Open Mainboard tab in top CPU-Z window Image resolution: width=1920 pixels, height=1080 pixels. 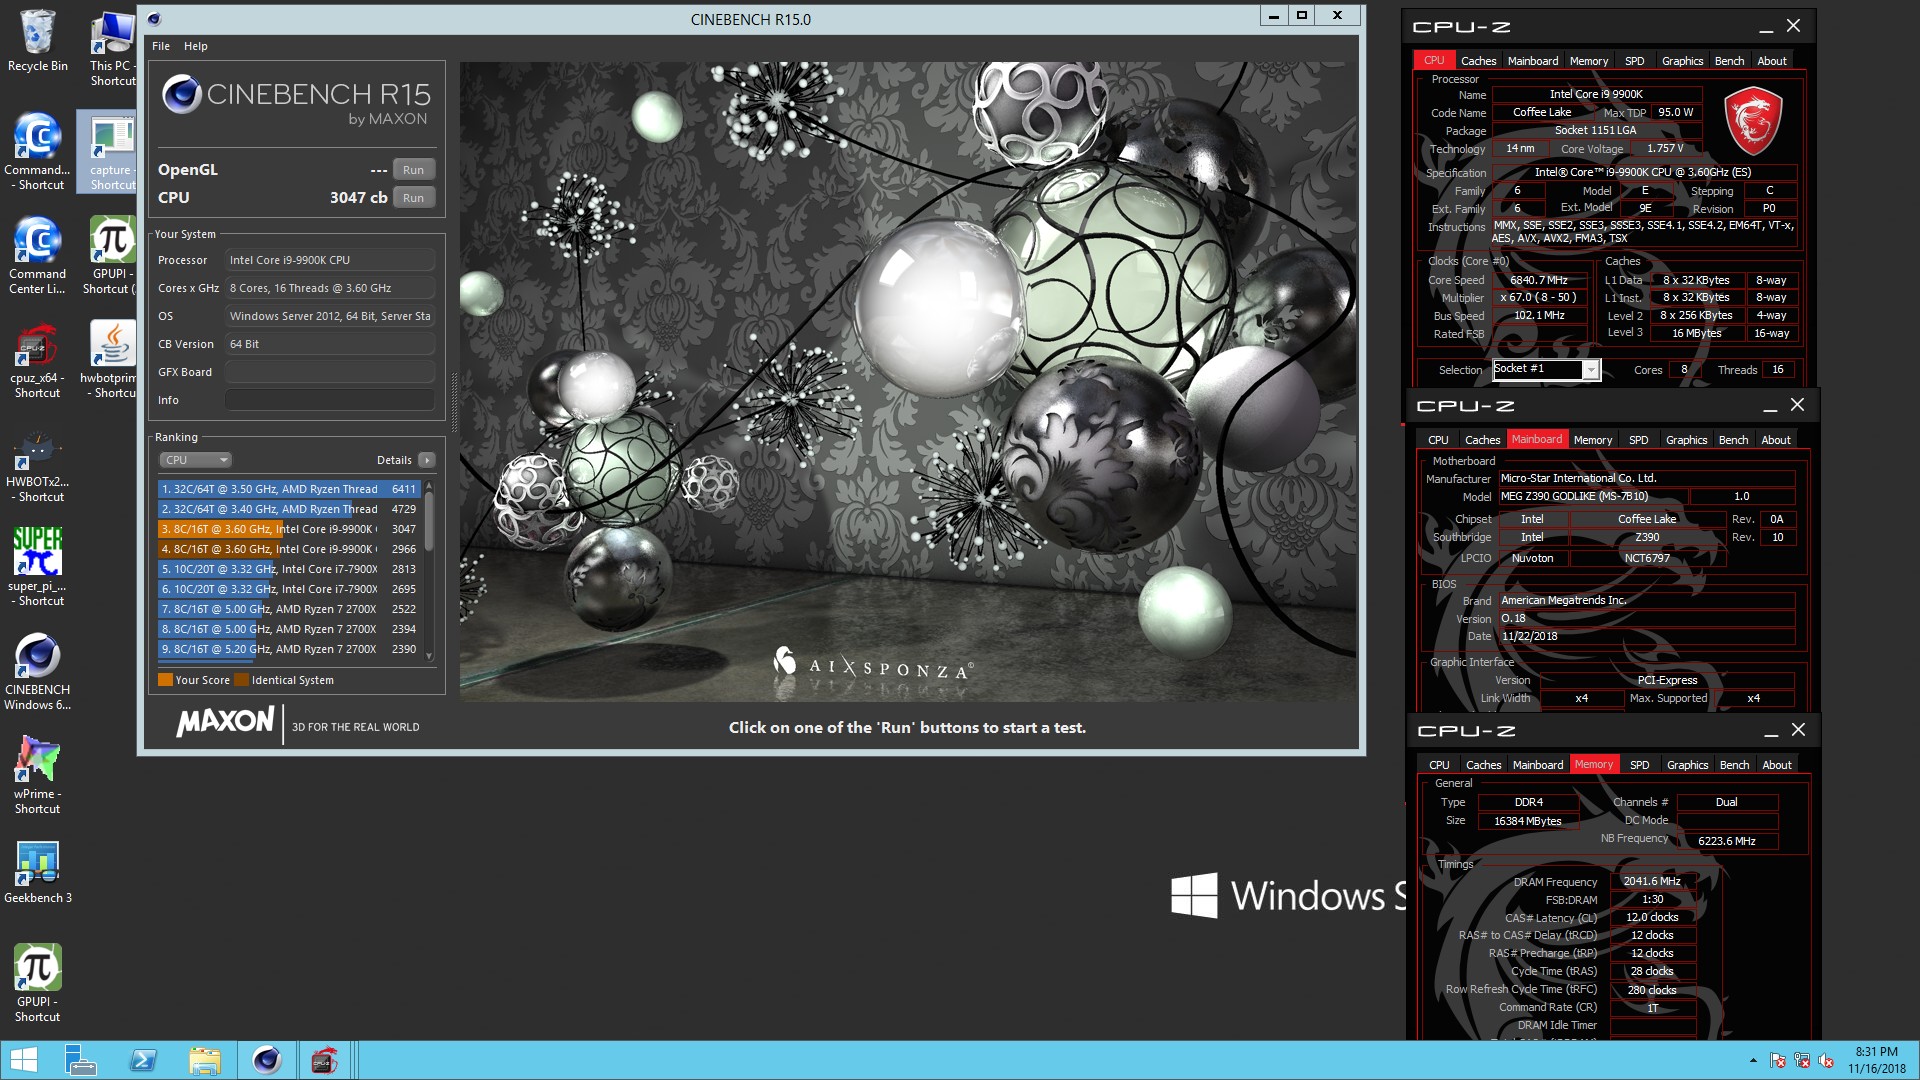pyautogui.click(x=1533, y=61)
